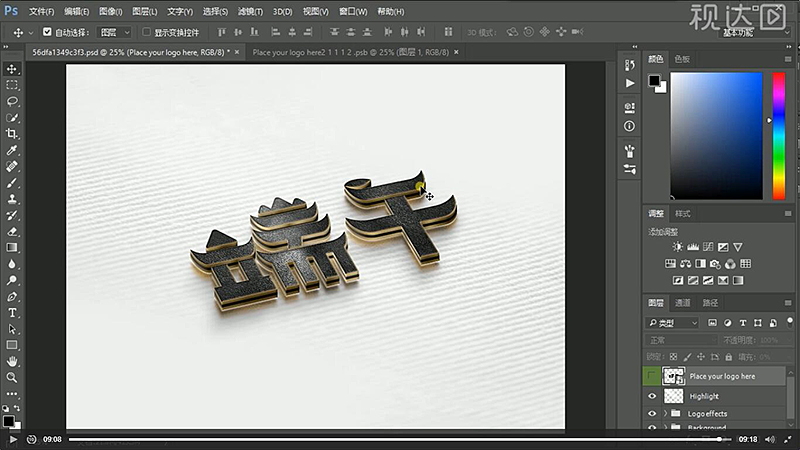The image size is (800, 450).
Task: Open the auto-select Layer dropdown
Action: click(x=115, y=32)
